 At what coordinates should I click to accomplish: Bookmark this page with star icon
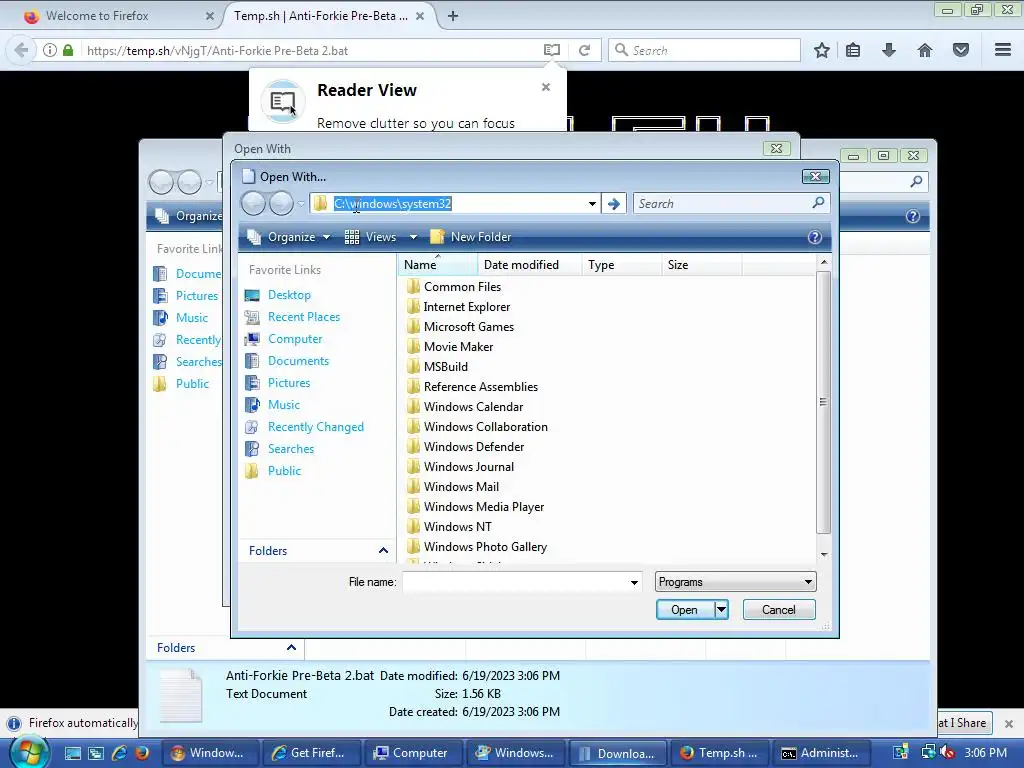tap(822, 50)
